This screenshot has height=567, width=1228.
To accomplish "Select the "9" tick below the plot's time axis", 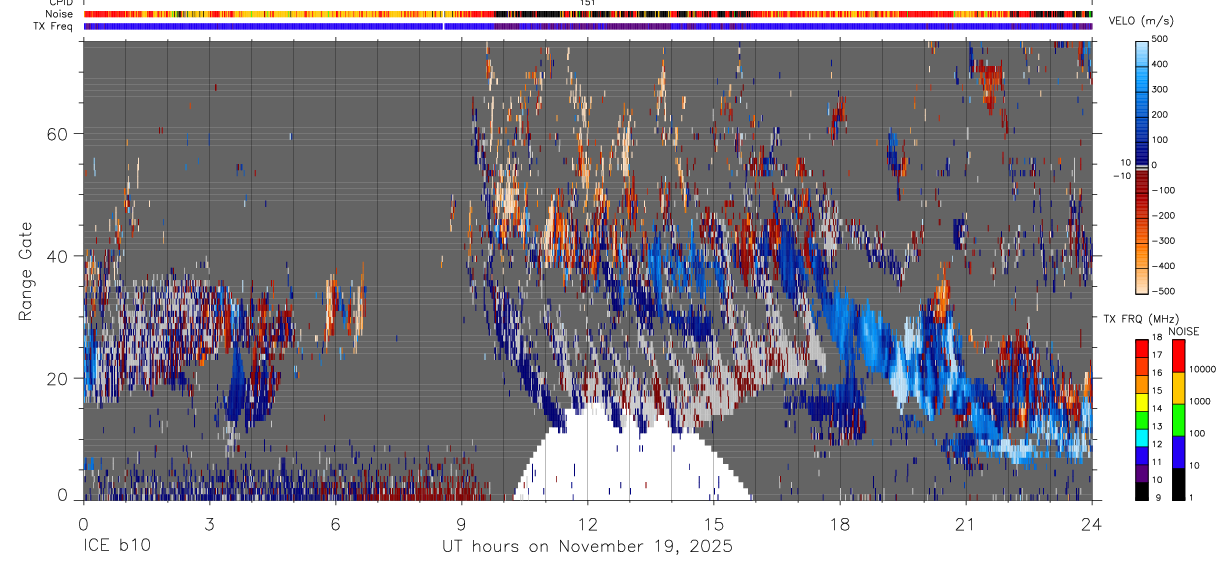I will click(x=461, y=523).
